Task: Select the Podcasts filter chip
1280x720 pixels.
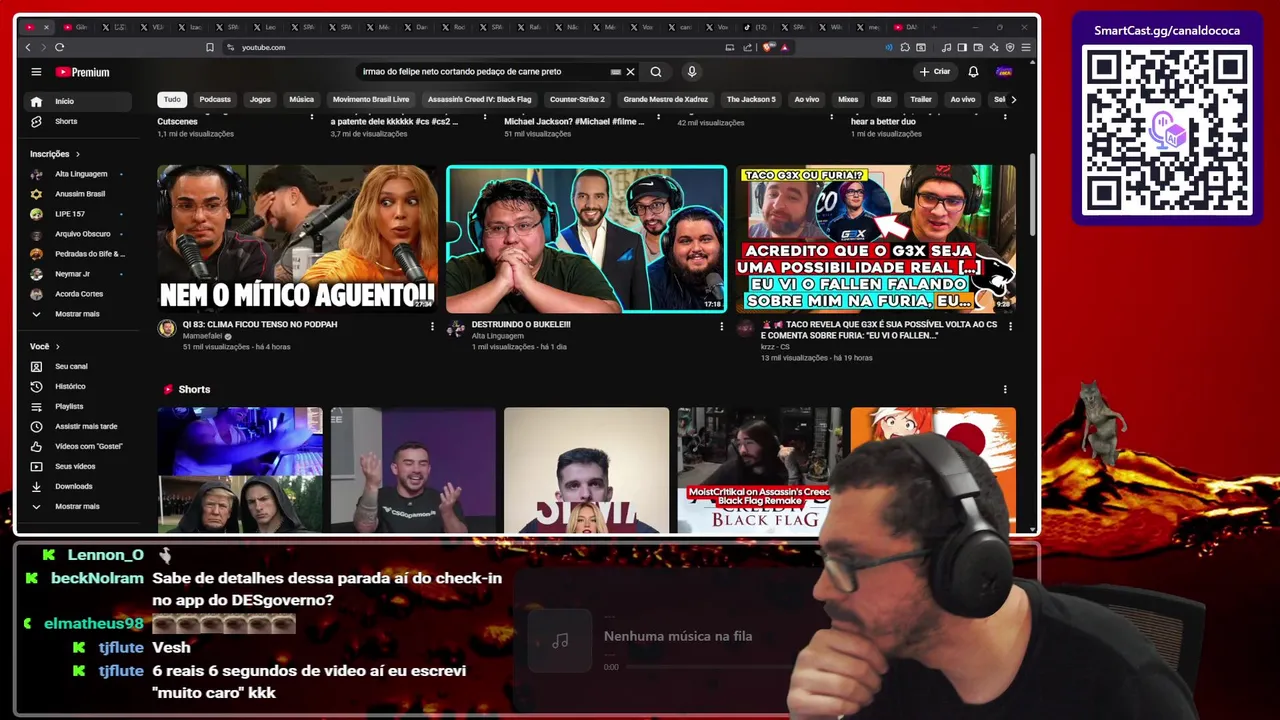Action: [215, 99]
